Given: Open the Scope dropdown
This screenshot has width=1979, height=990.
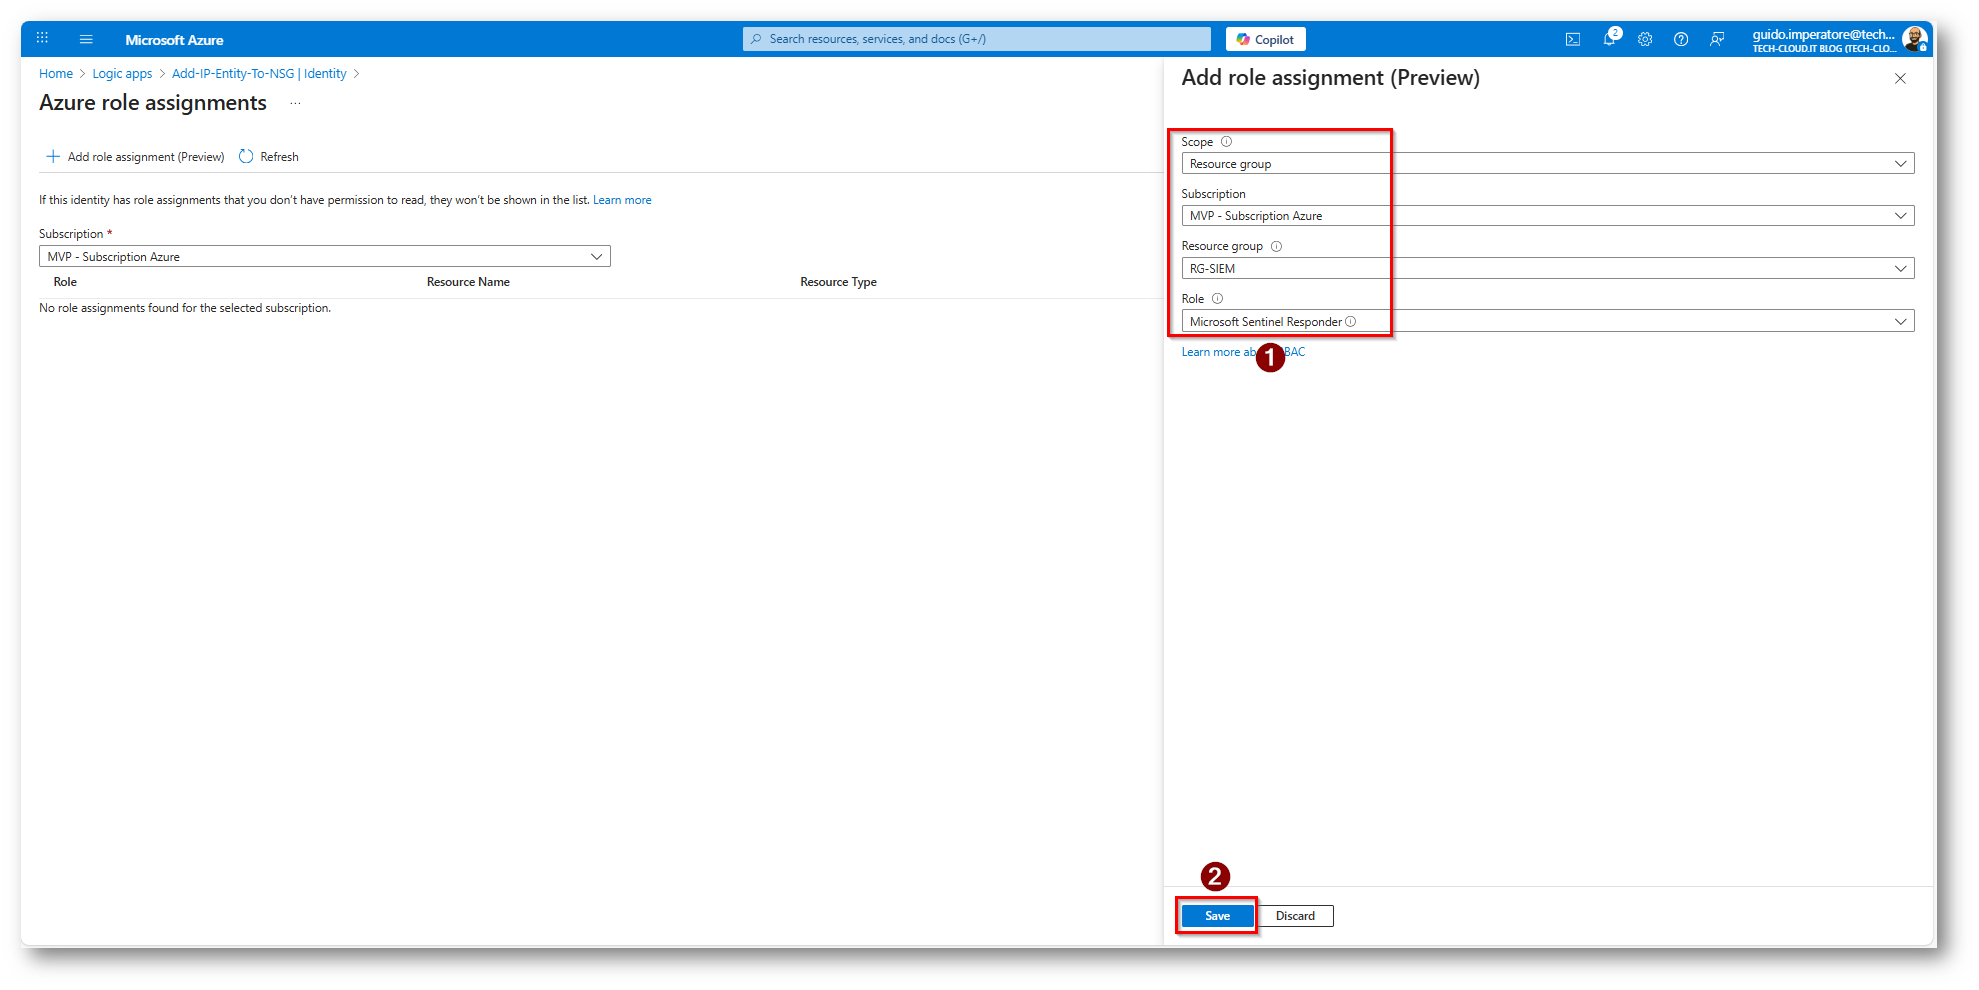Looking at the screenshot, I should (x=1548, y=164).
